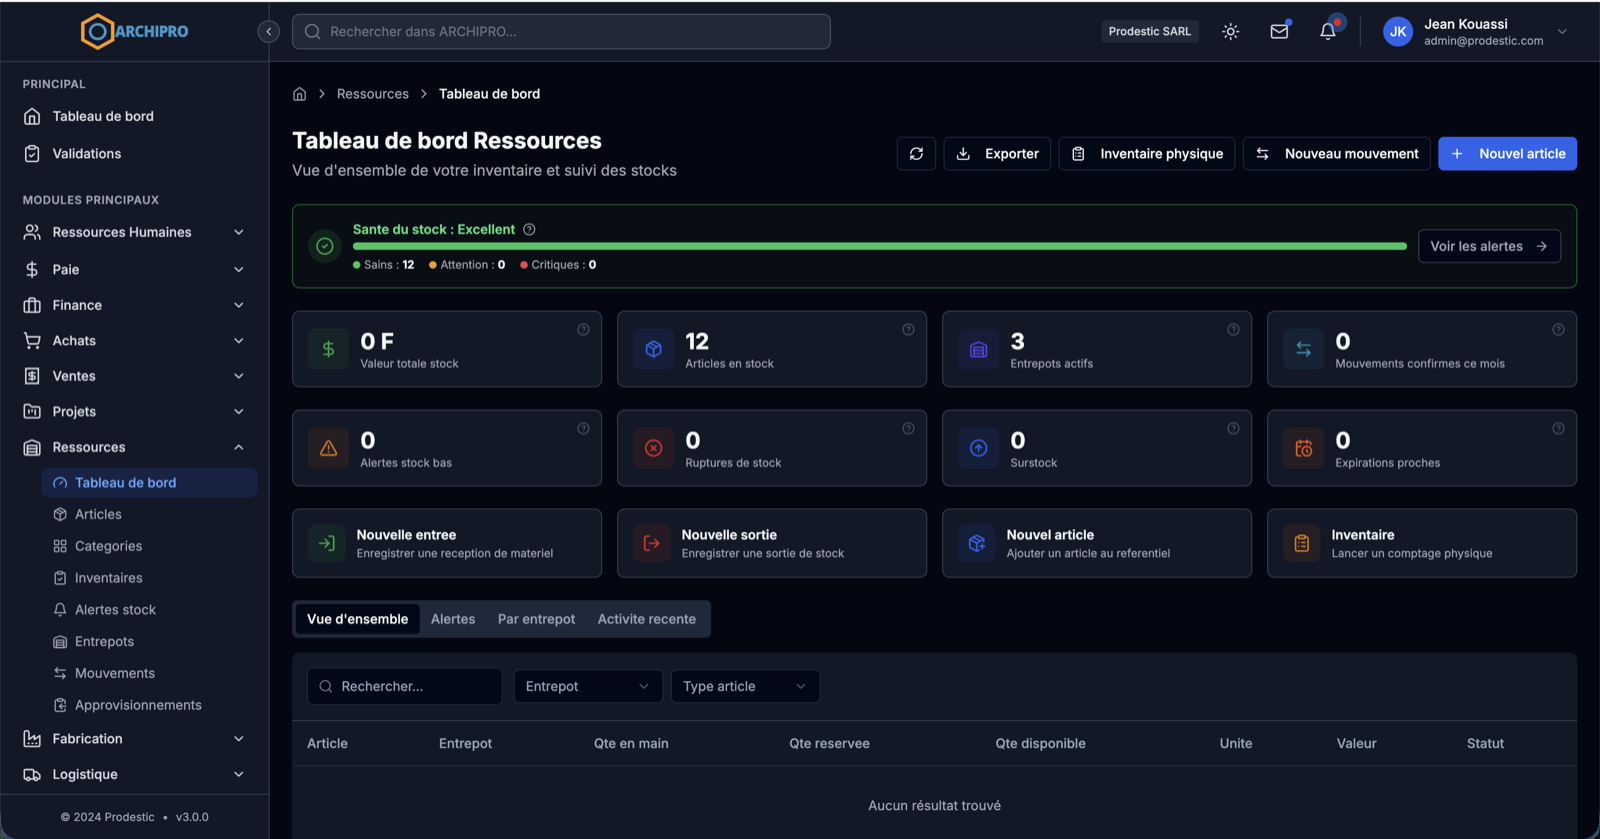Open the mail envelope icon
The image size is (1600, 839).
coord(1279,31)
